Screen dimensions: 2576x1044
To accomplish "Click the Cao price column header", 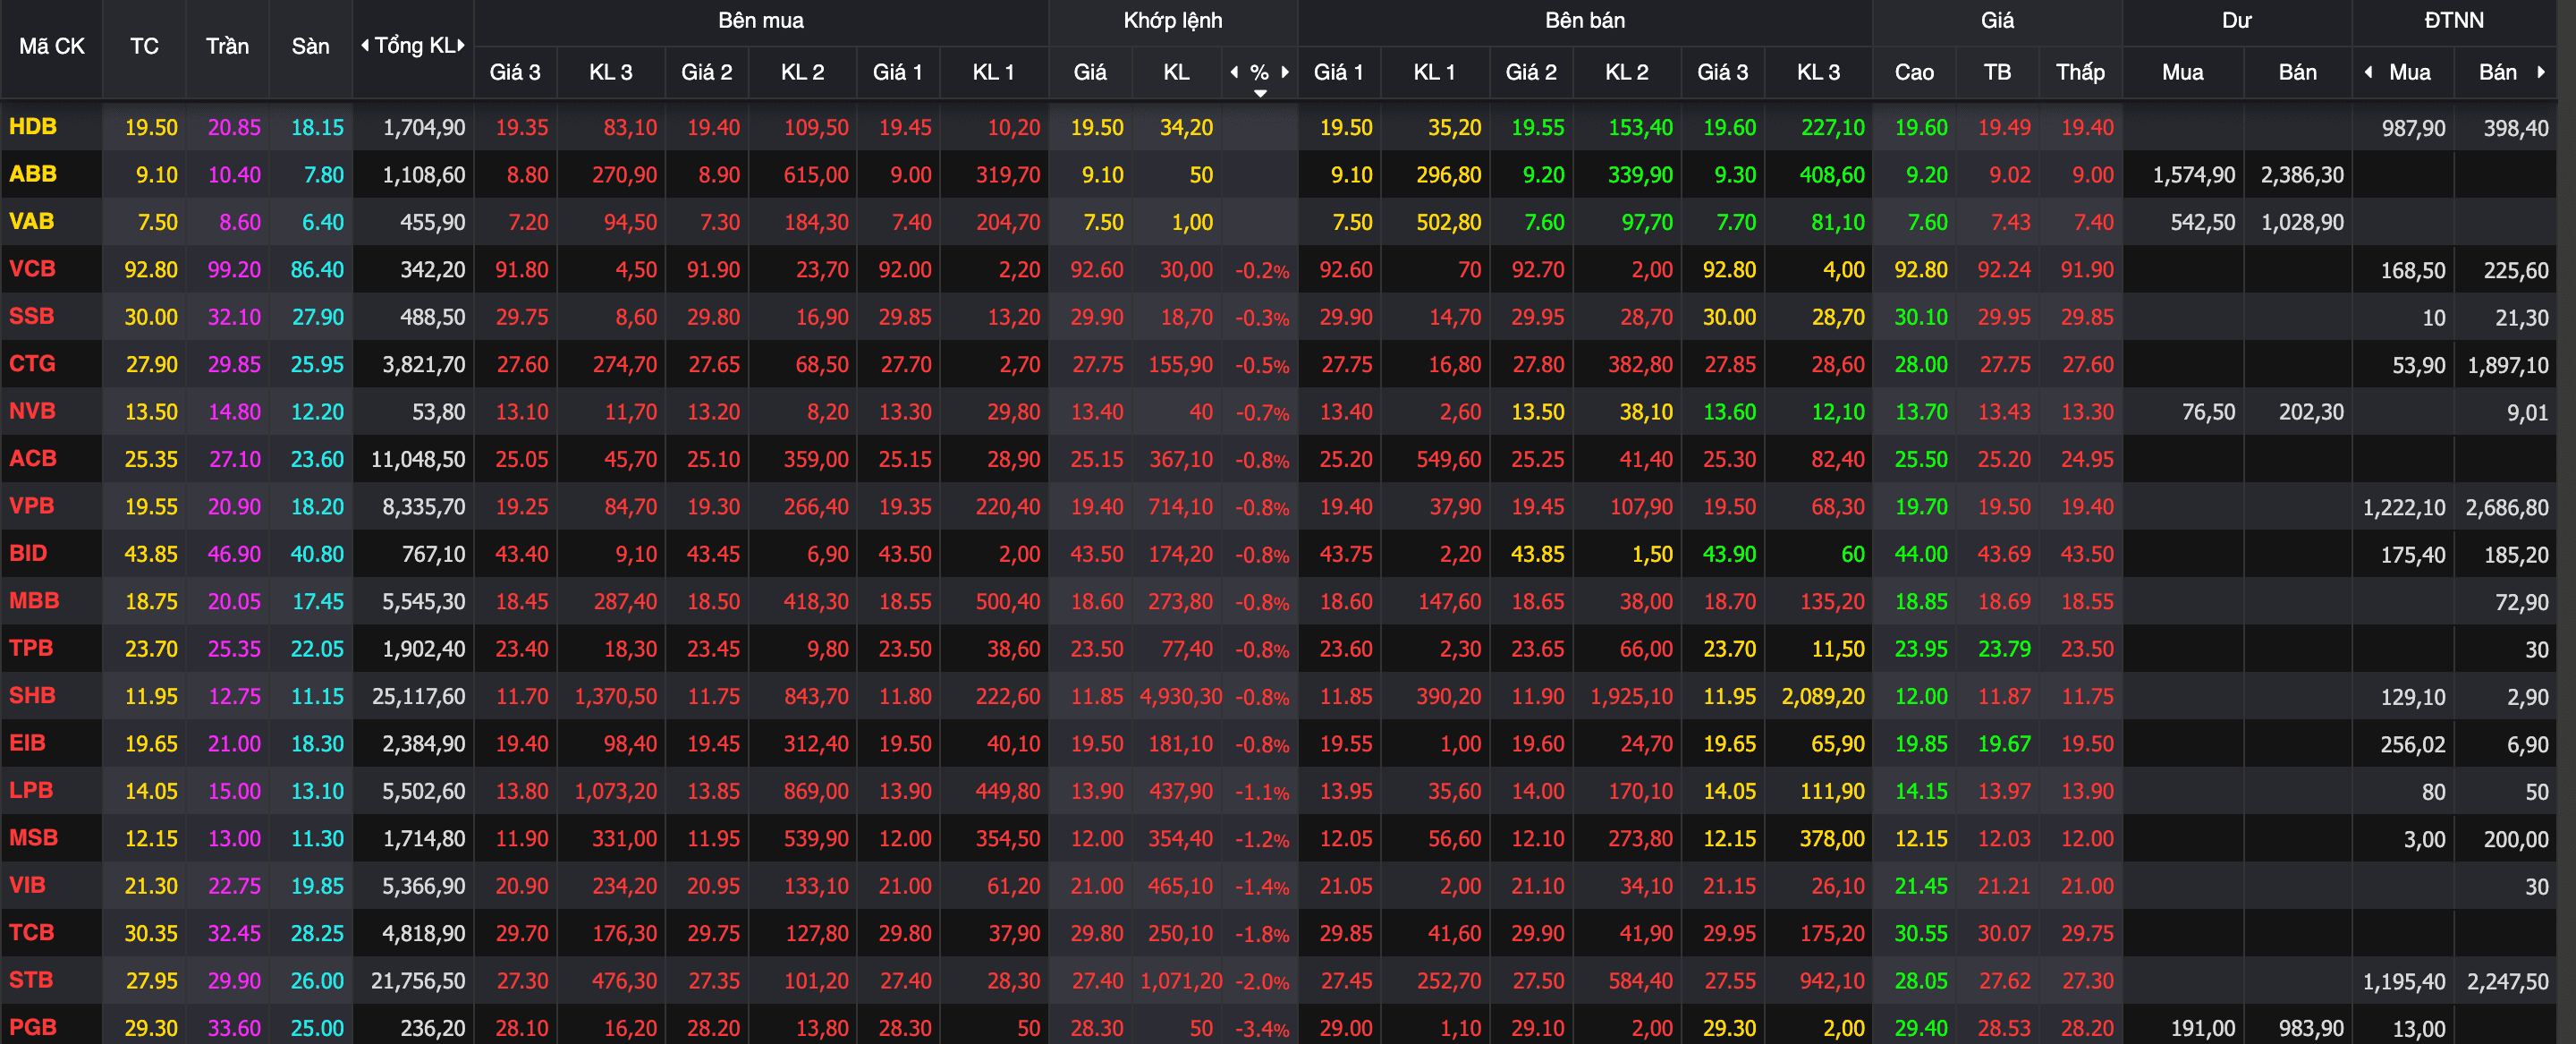I will coord(1914,72).
